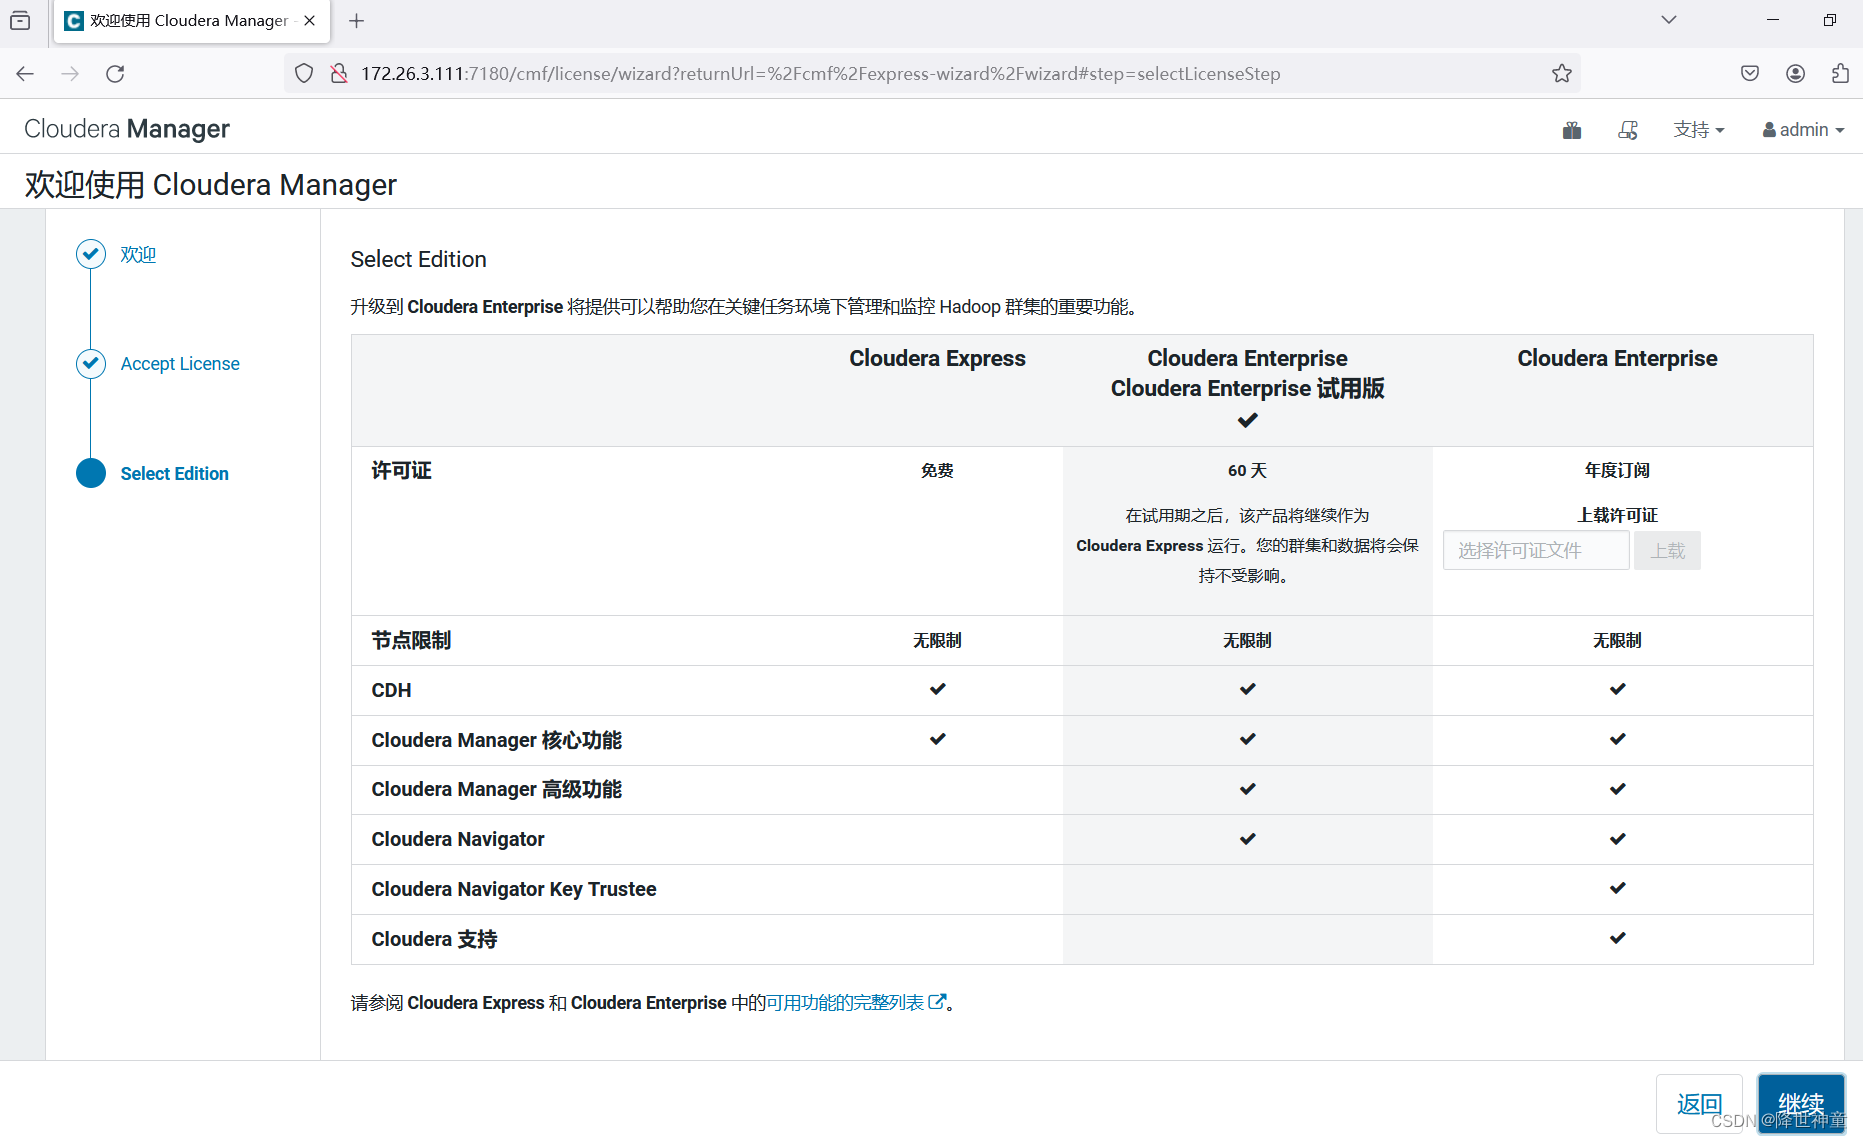Open the Pocket save icon
1863x1139 pixels.
[x=1750, y=73]
